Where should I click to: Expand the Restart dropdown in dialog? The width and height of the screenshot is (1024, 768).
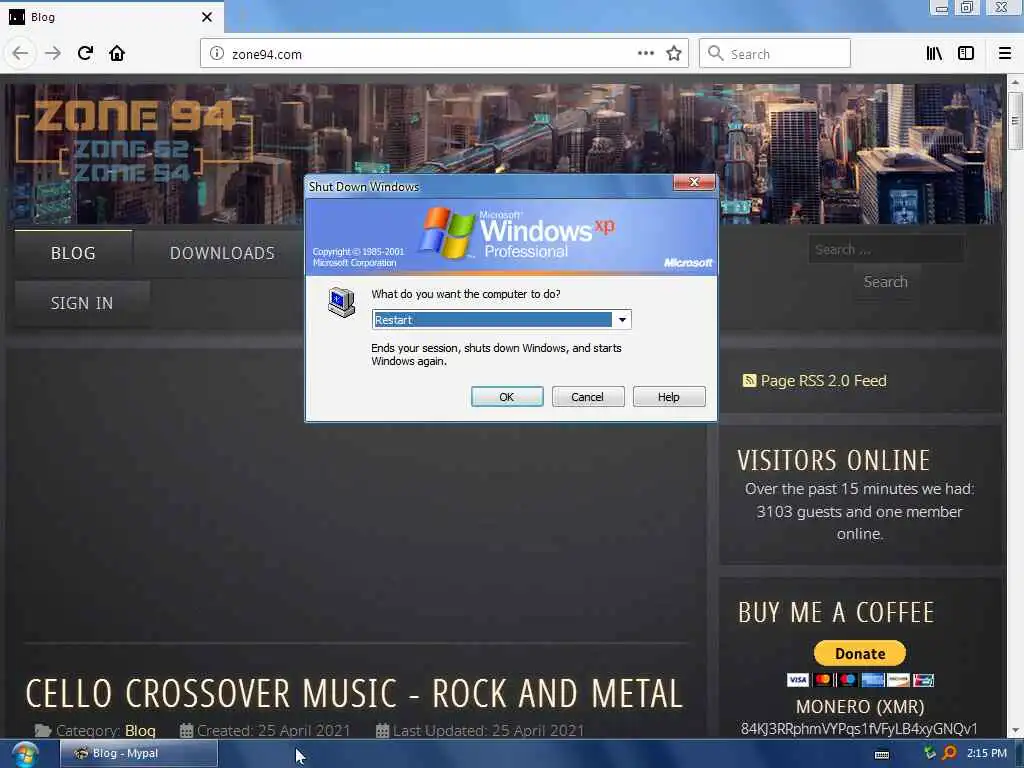pos(622,319)
